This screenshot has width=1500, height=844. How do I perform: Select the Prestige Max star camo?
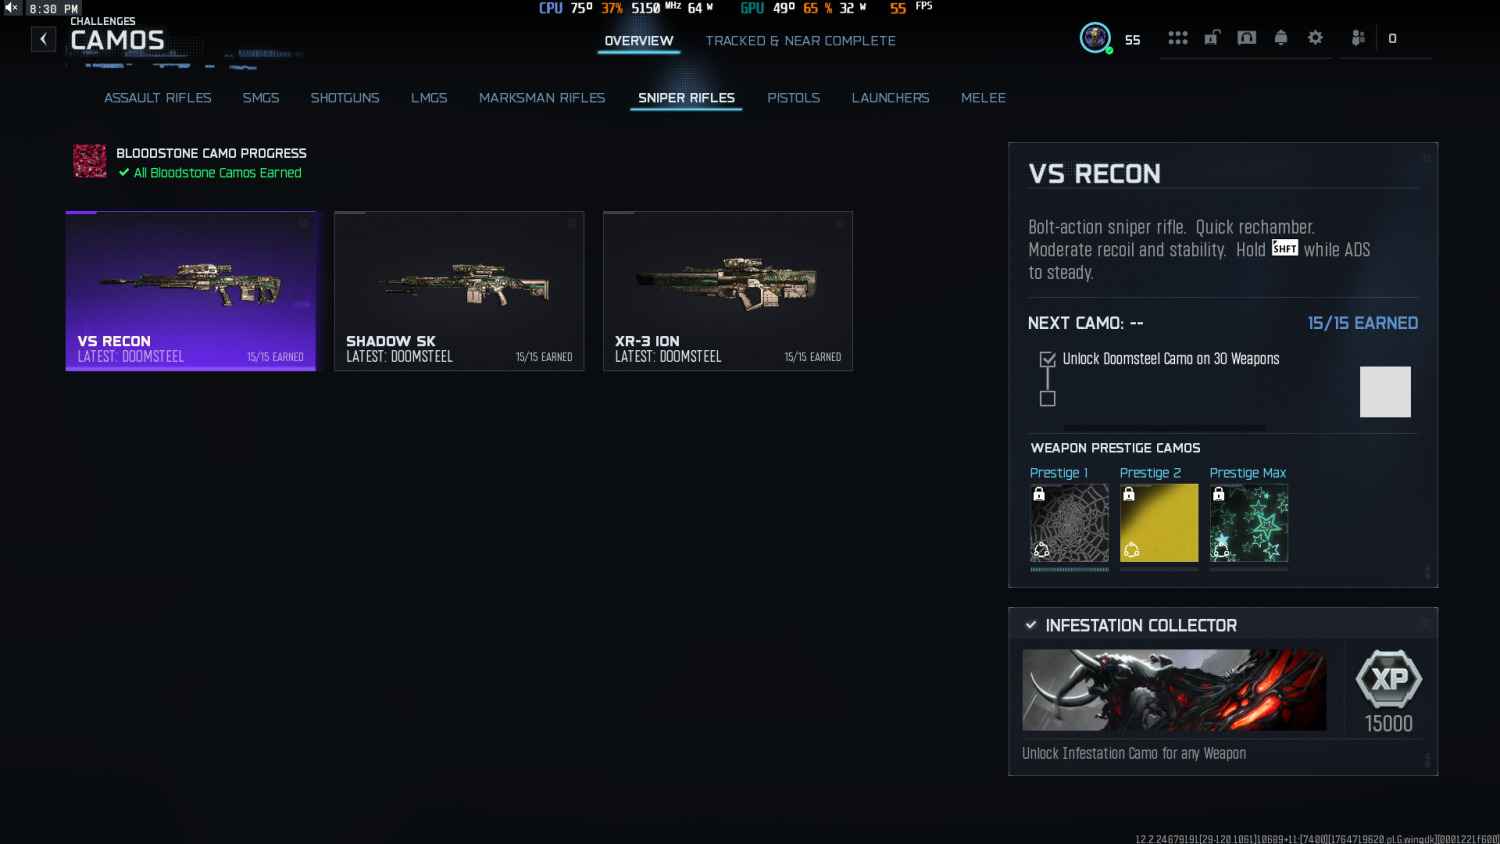point(1249,523)
